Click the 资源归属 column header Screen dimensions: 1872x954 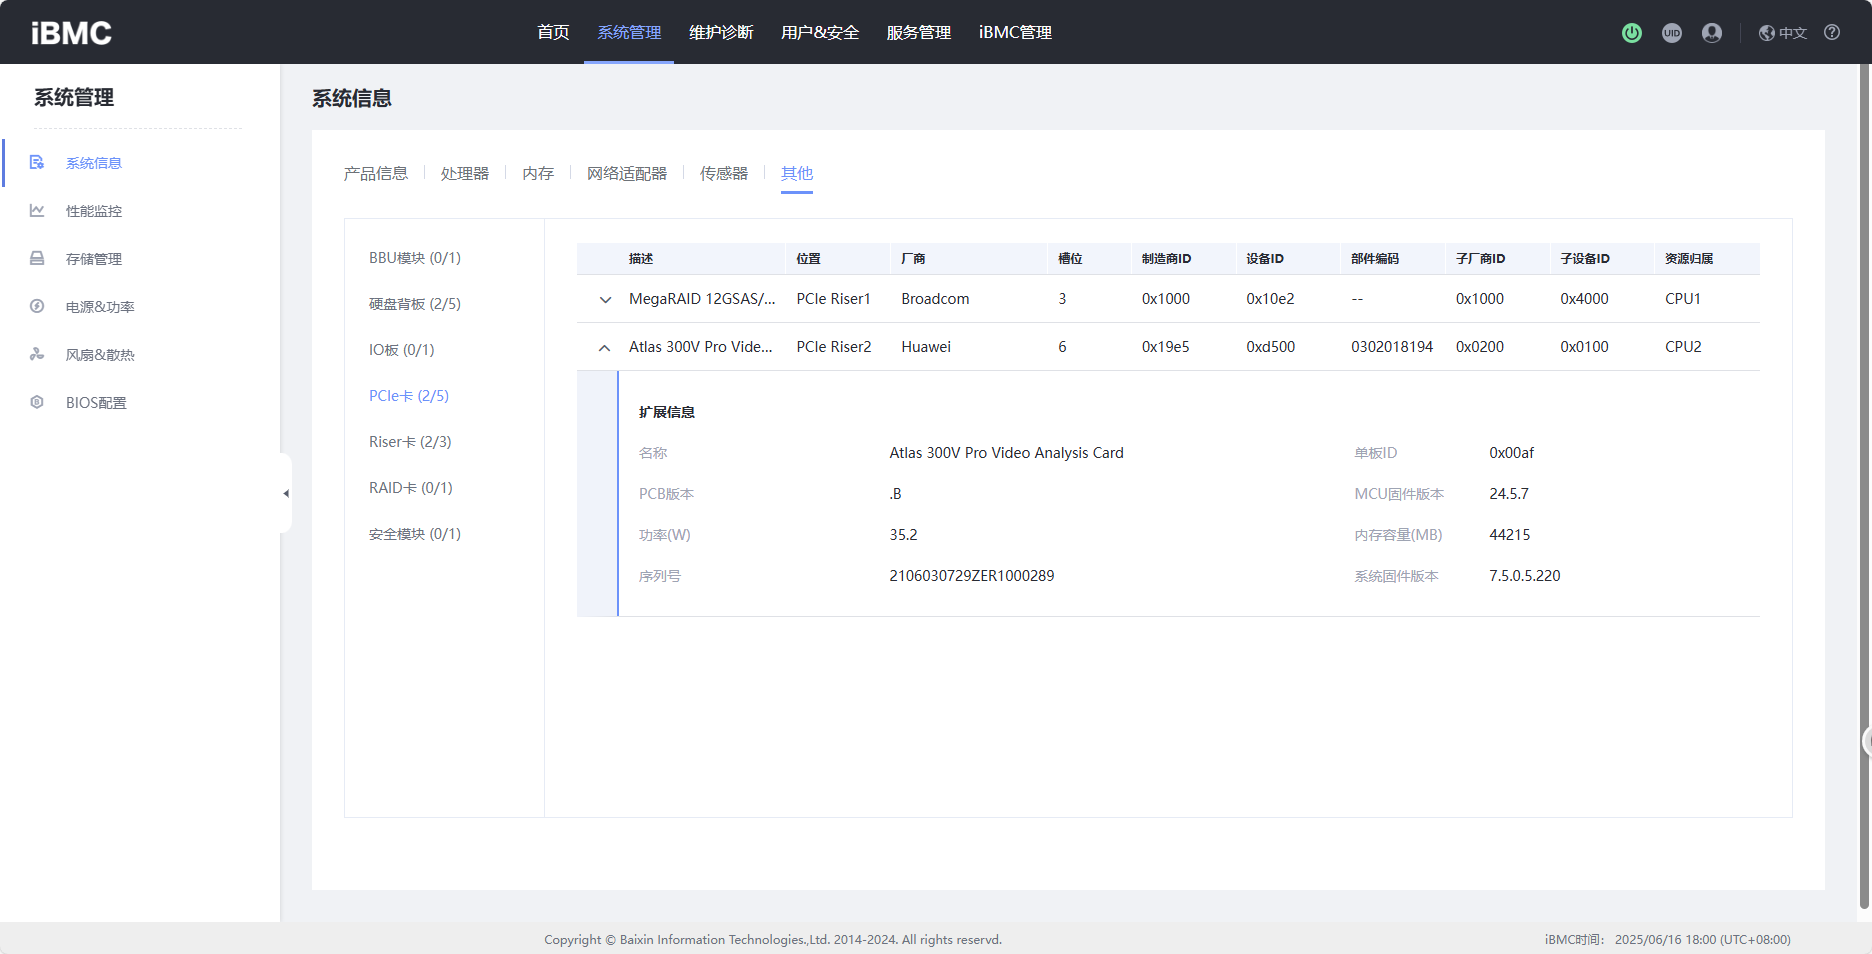pyautogui.click(x=1689, y=259)
